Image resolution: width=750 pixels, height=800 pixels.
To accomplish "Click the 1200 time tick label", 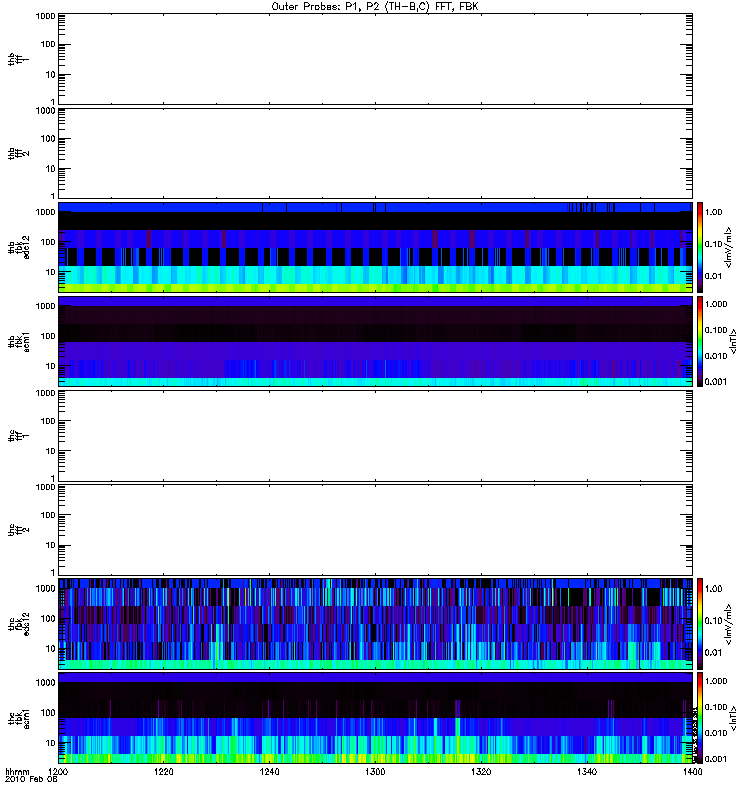I will click(58, 772).
